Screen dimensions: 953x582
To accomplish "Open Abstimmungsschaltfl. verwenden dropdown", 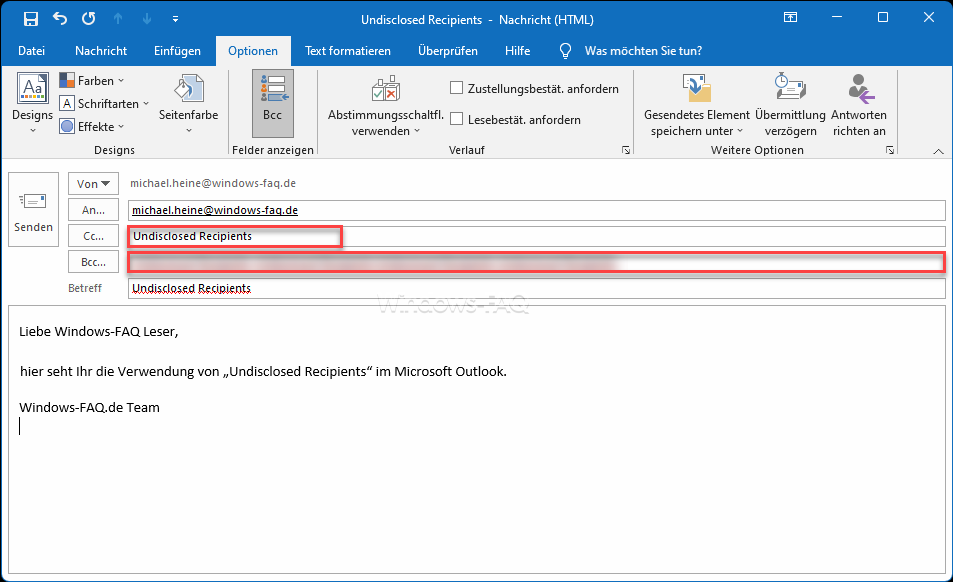I will (x=385, y=106).
